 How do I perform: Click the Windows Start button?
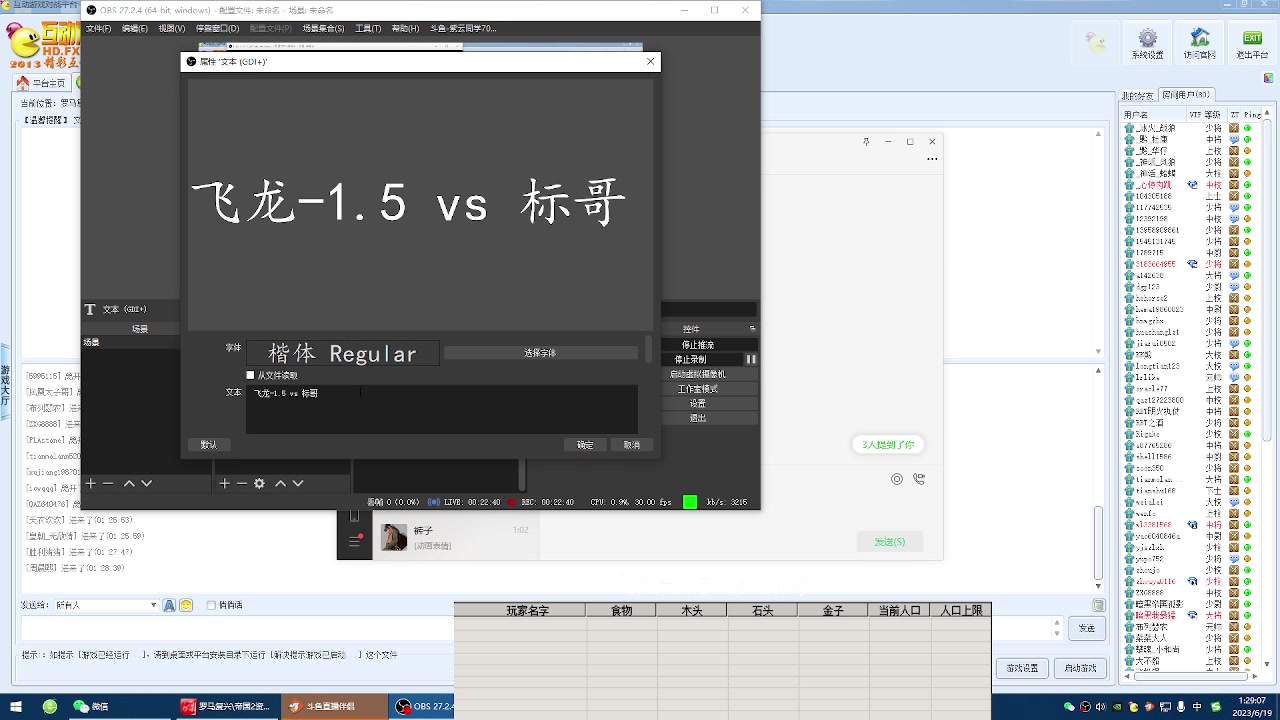pos(17,706)
